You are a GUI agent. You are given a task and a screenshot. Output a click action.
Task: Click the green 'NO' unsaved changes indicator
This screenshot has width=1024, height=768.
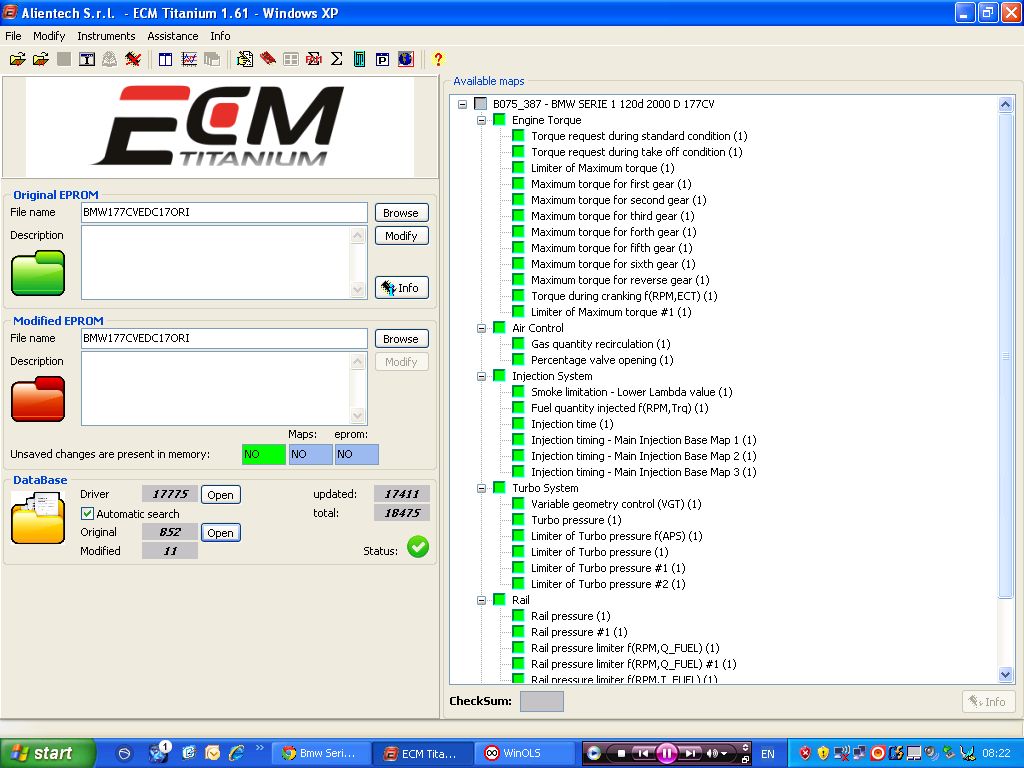tap(264, 454)
